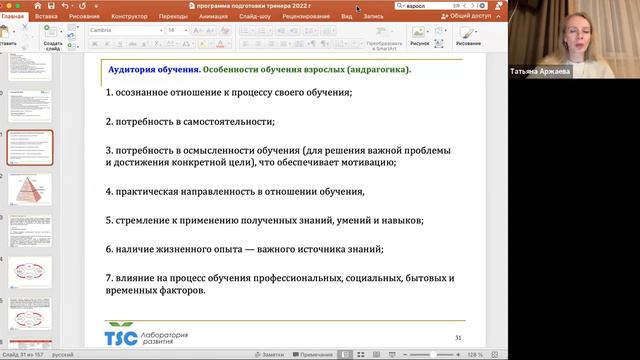Switch to the Конструктор tab

129,16
